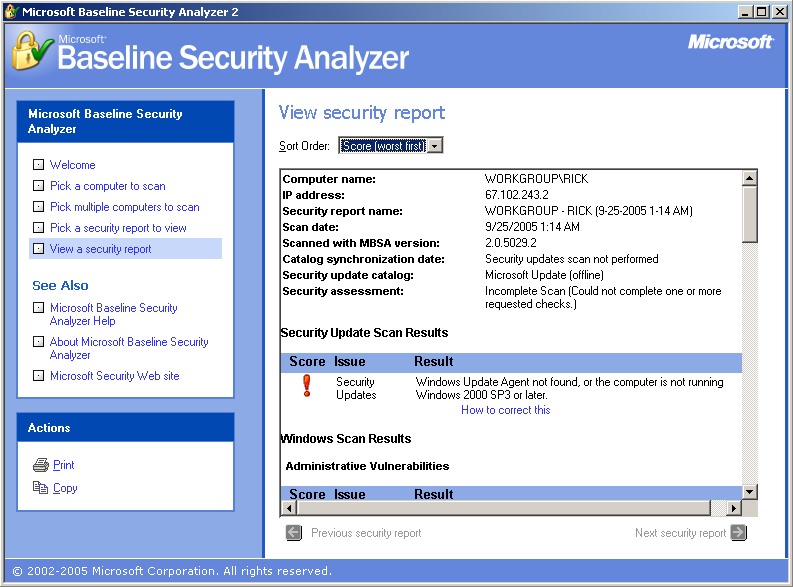Click the Previous security report text link

[x=366, y=533]
